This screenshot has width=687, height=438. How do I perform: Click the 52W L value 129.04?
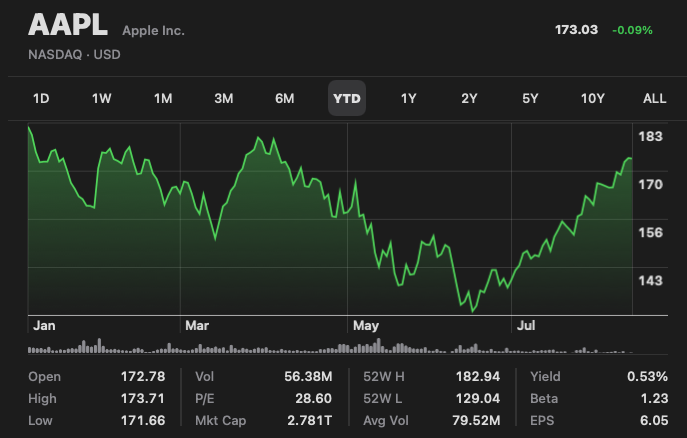[478, 399]
